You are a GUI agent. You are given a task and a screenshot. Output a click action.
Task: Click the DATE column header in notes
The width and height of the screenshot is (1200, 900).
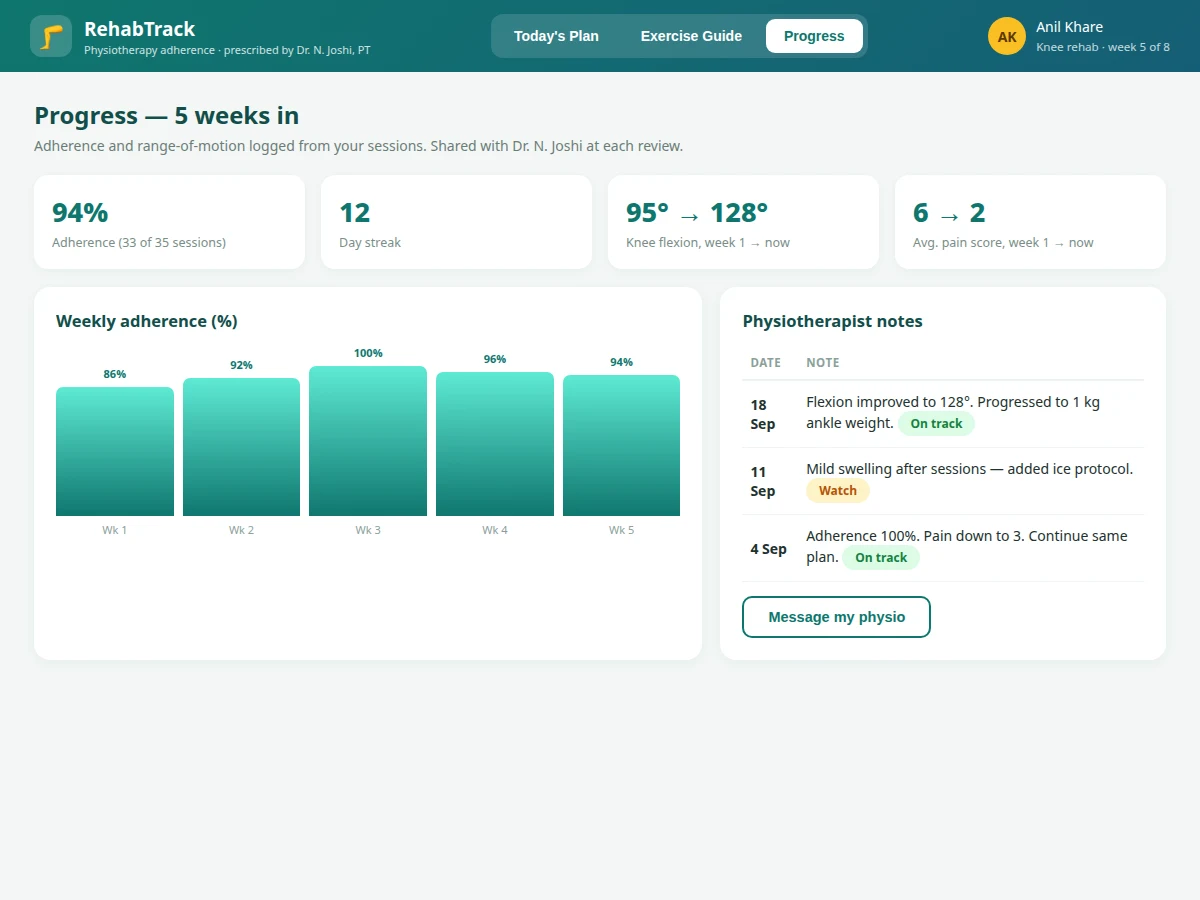pyautogui.click(x=766, y=363)
